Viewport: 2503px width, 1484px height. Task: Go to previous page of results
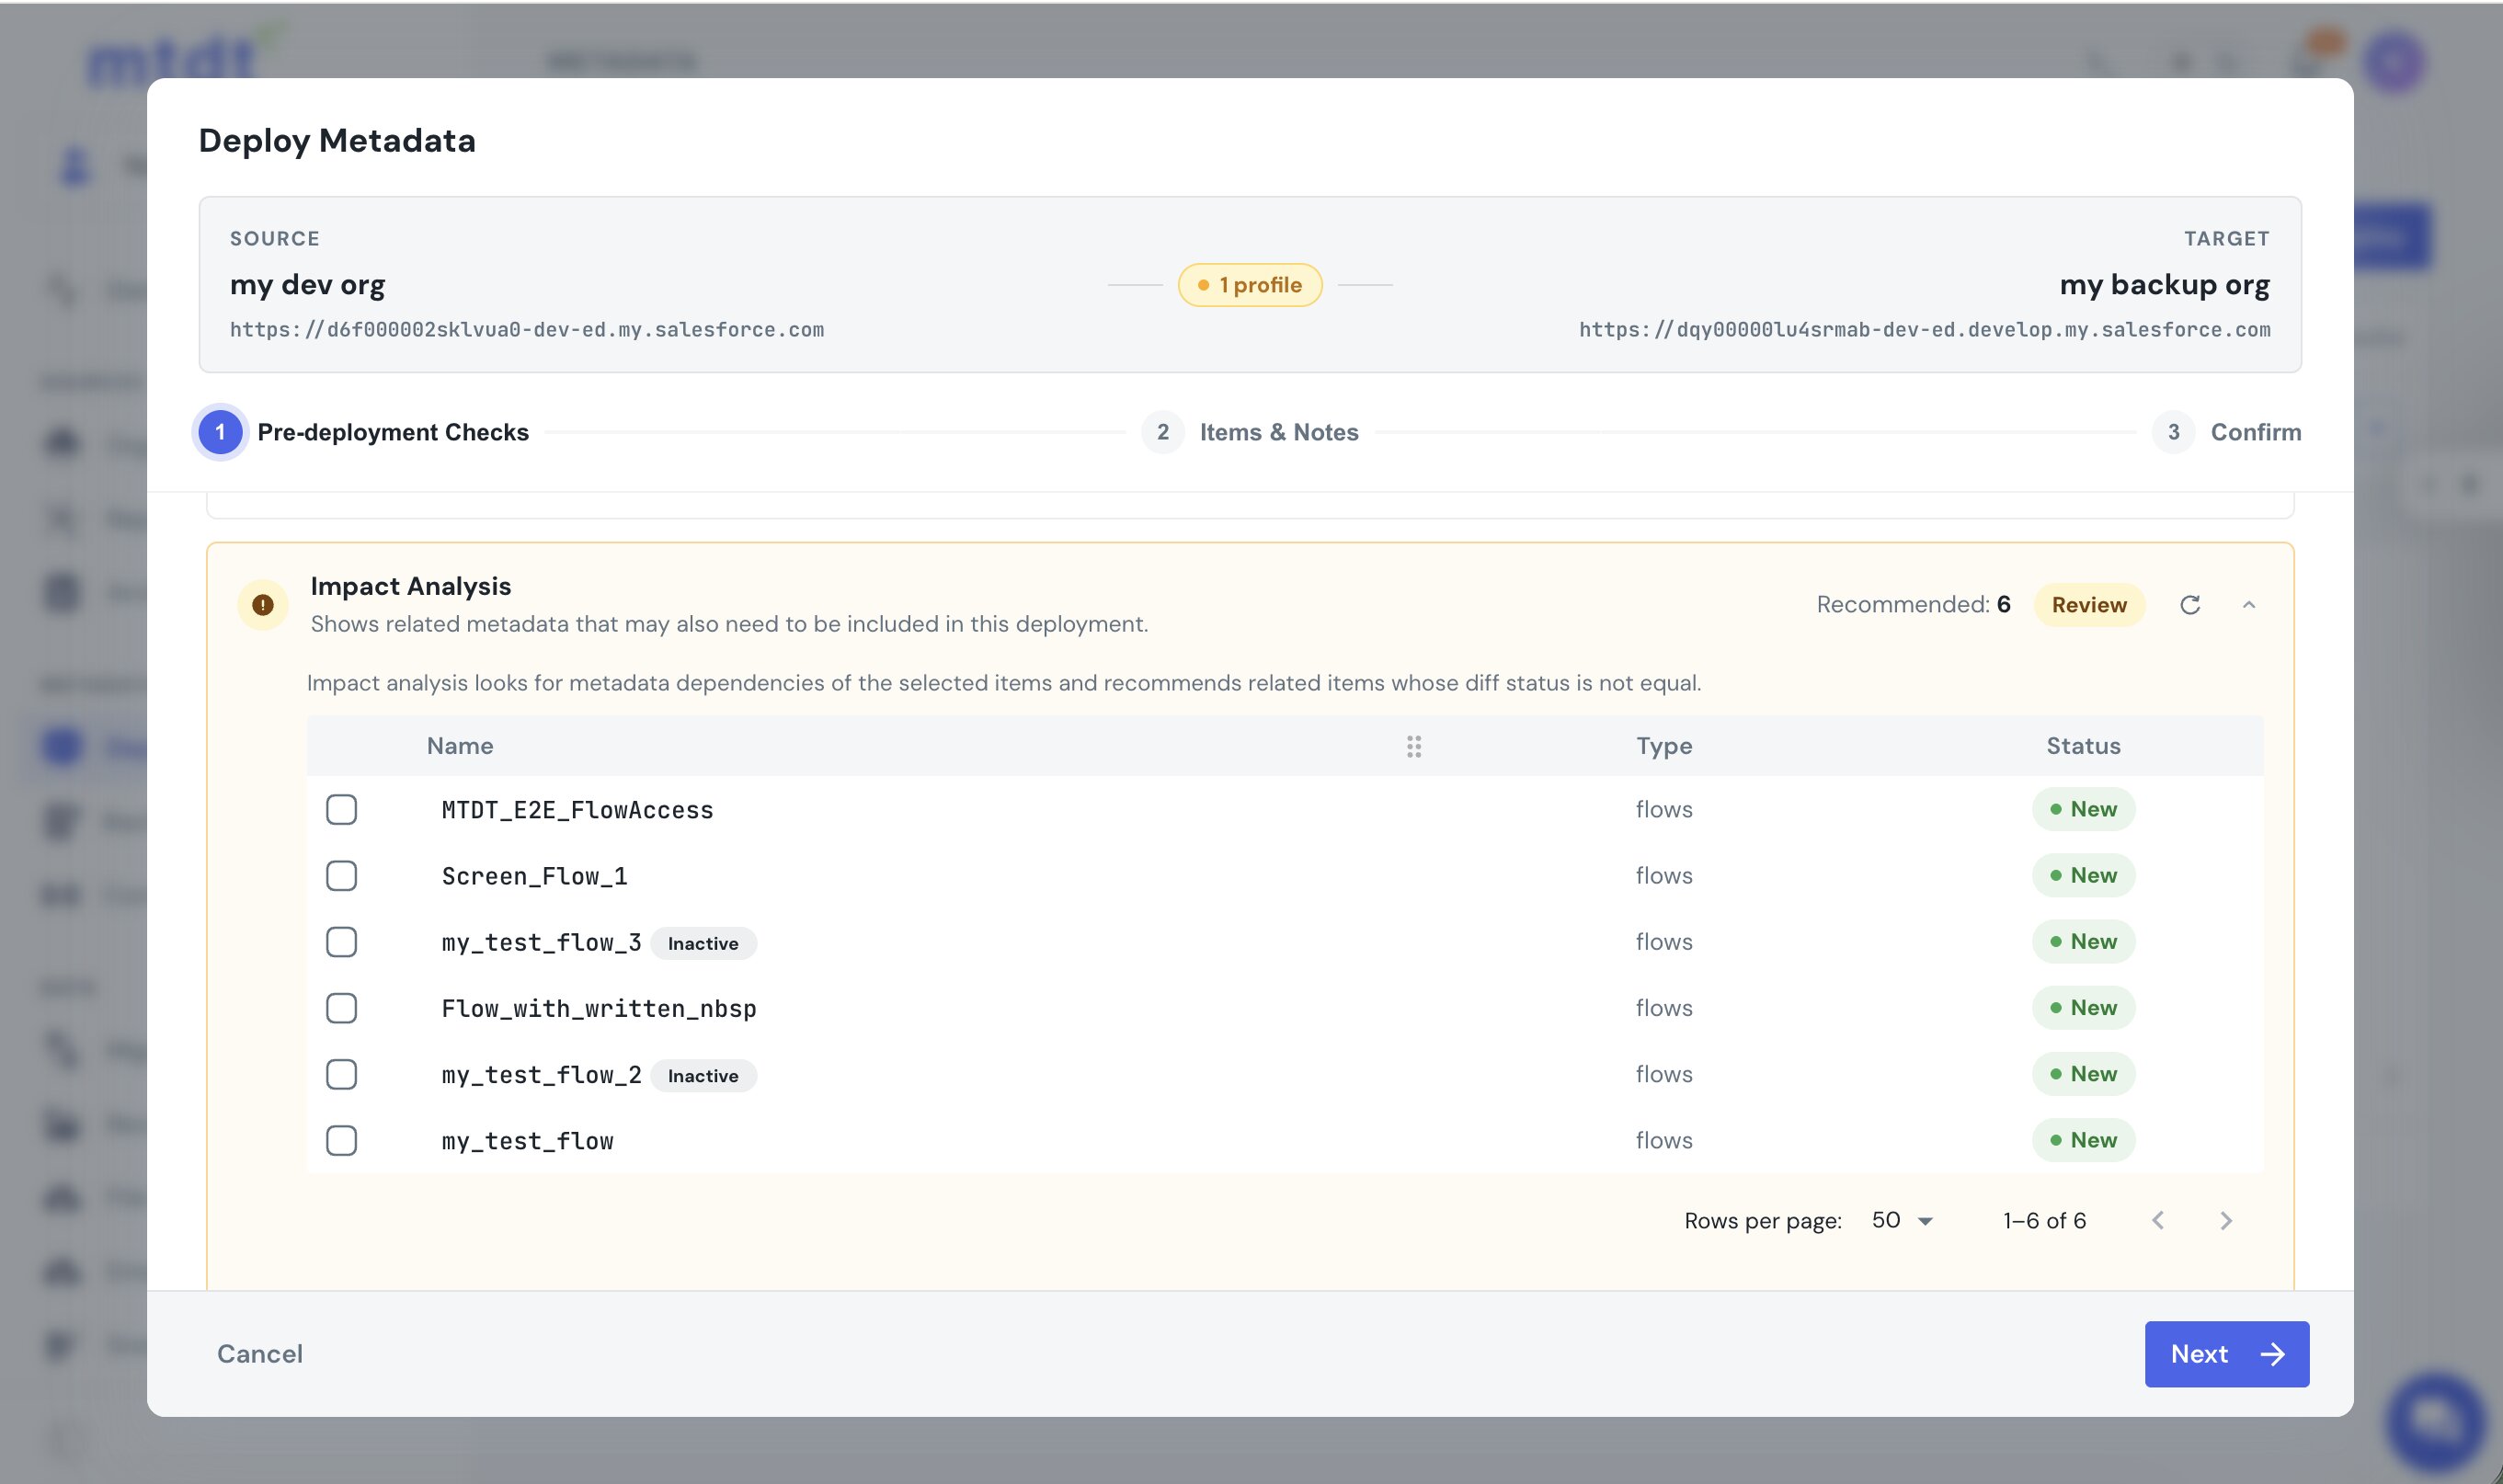[x=2157, y=1220]
